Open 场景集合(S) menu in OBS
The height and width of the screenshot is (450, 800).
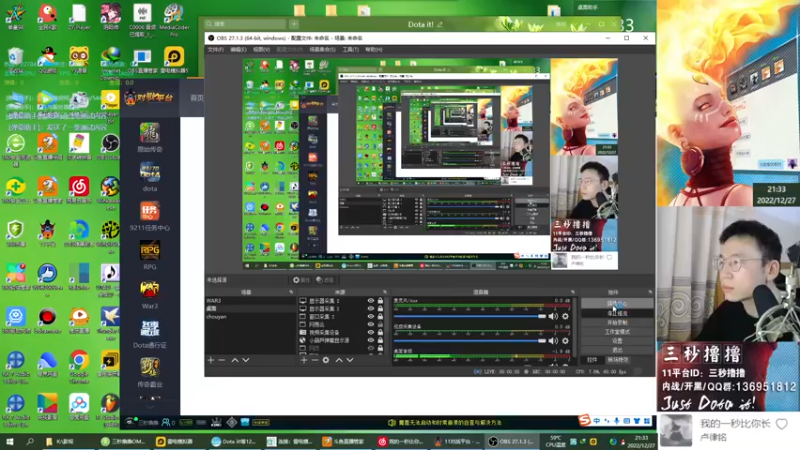(322, 49)
